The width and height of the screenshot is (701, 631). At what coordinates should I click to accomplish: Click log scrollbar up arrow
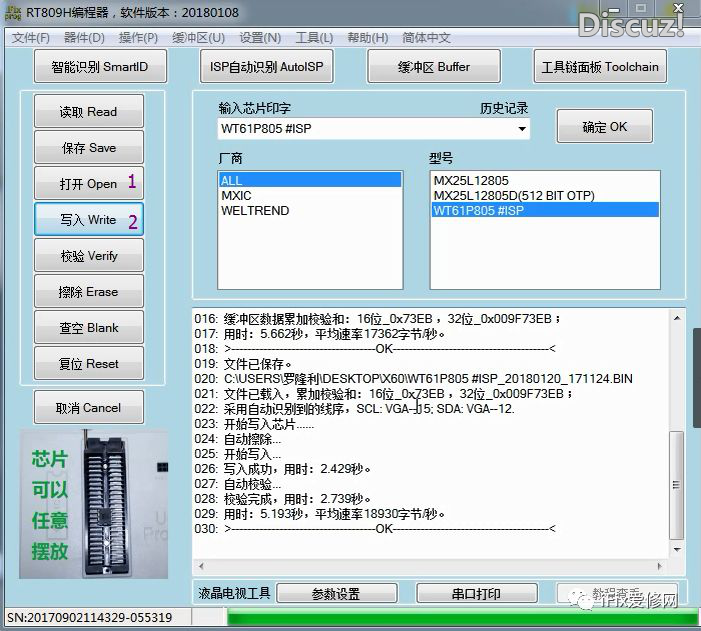tap(677, 318)
